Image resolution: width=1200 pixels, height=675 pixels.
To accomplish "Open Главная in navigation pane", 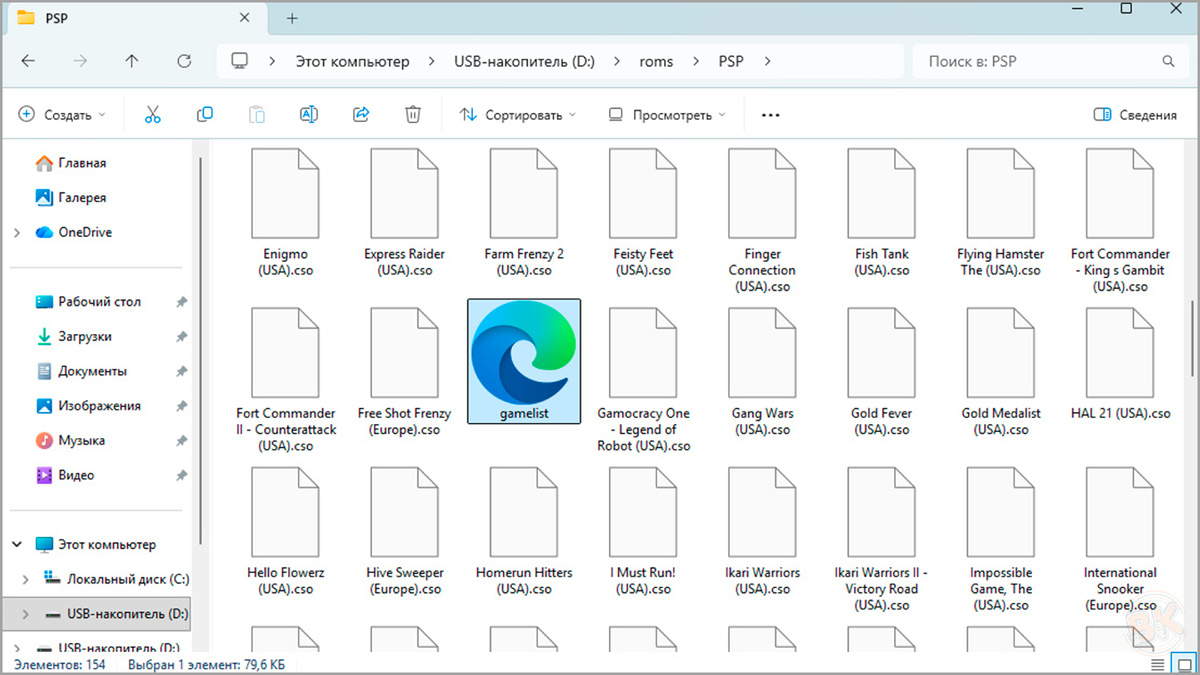I will tap(70, 163).
